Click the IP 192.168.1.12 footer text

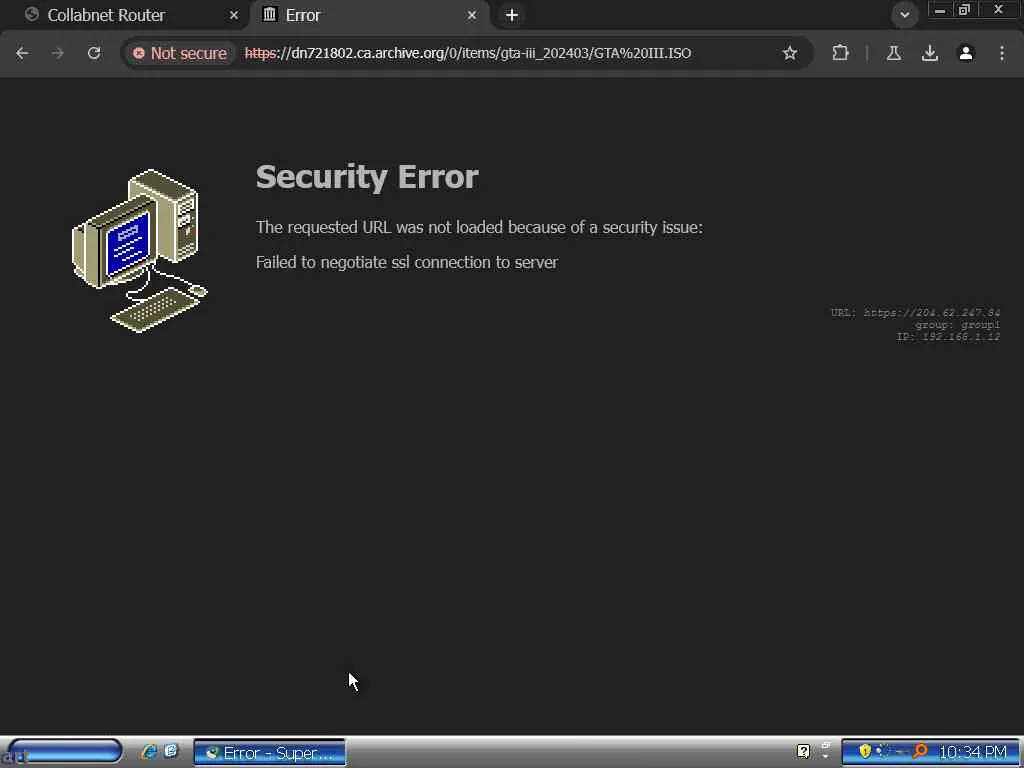pyautogui.click(x=948, y=337)
